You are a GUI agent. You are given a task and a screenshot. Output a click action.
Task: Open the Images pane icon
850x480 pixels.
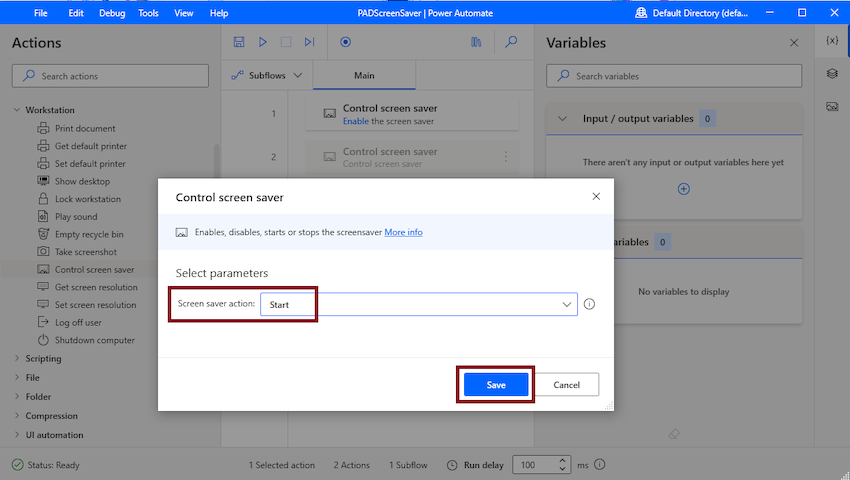[832, 106]
